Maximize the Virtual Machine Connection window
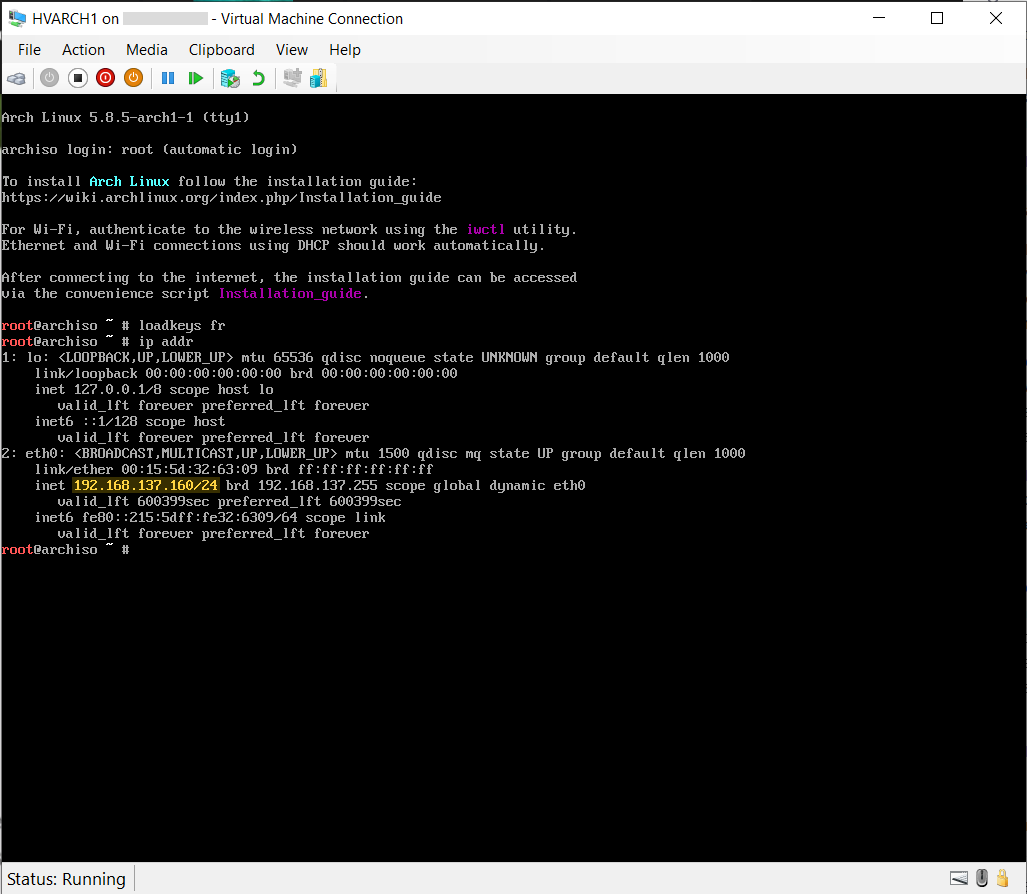Viewport: 1027px width, 894px height. (x=937, y=18)
